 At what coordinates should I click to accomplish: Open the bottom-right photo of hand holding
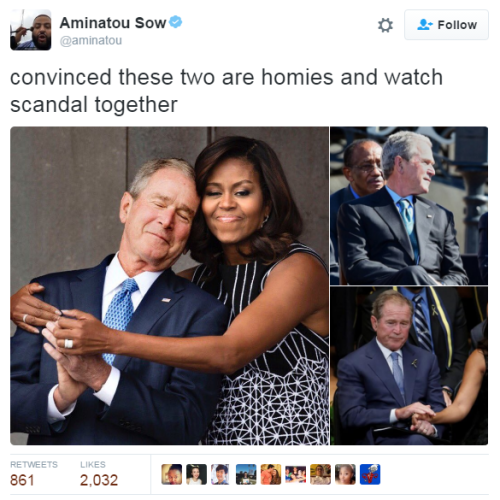[409, 366]
